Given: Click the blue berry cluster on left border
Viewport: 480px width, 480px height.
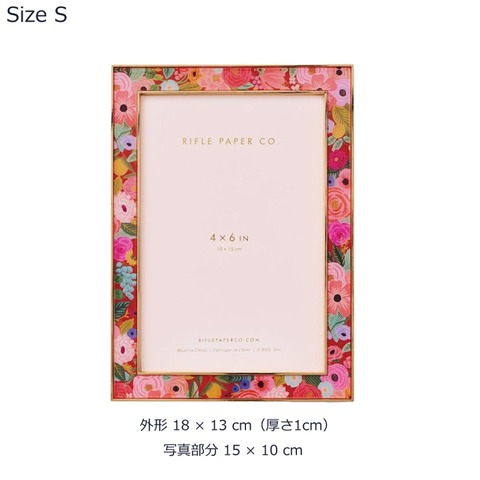Looking at the screenshot, I should 127,279.
